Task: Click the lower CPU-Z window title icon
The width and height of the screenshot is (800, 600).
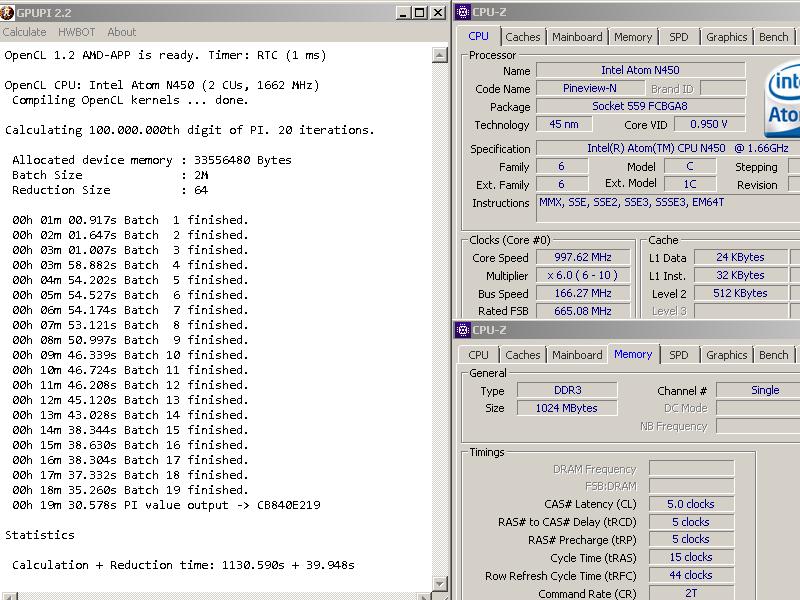Action: click(463, 330)
